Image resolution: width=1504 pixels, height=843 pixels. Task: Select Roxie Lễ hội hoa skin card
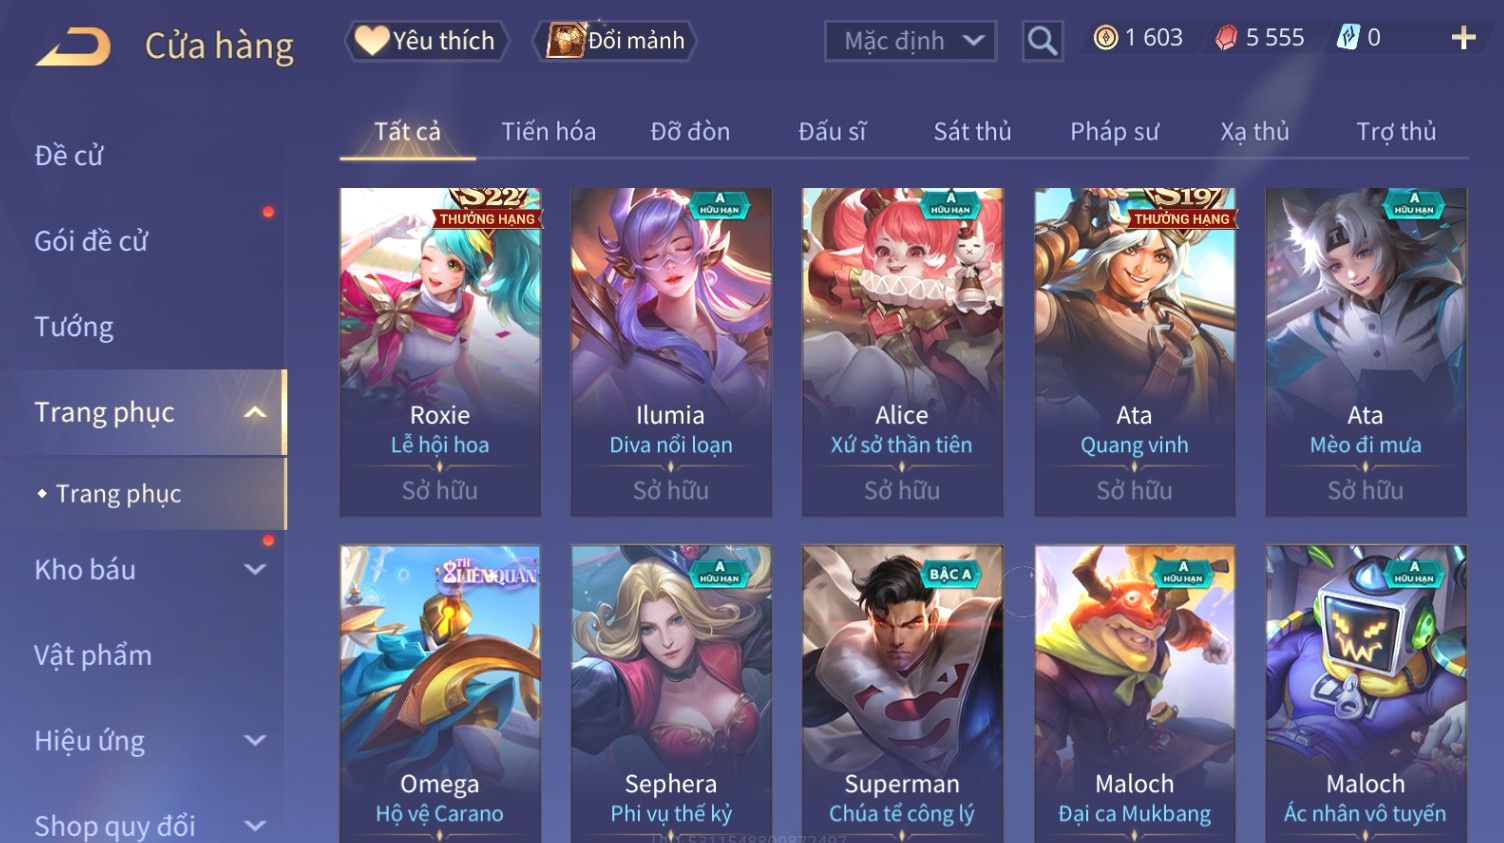(x=440, y=352)
